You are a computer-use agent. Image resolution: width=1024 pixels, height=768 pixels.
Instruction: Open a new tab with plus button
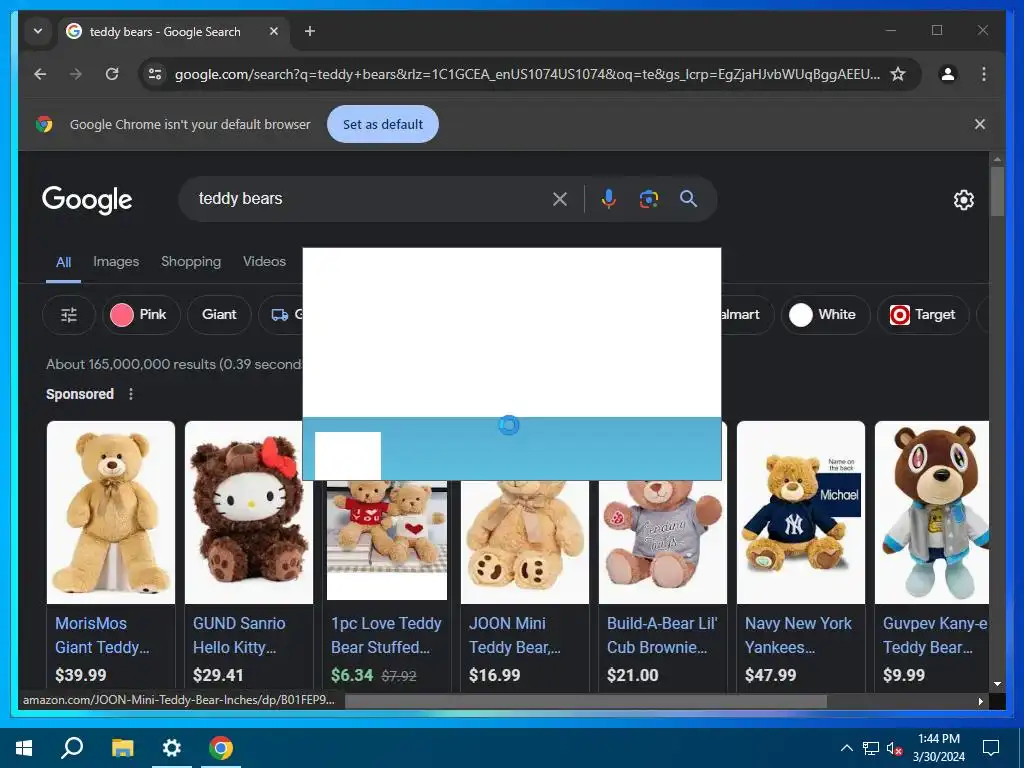tap(310, 31)
